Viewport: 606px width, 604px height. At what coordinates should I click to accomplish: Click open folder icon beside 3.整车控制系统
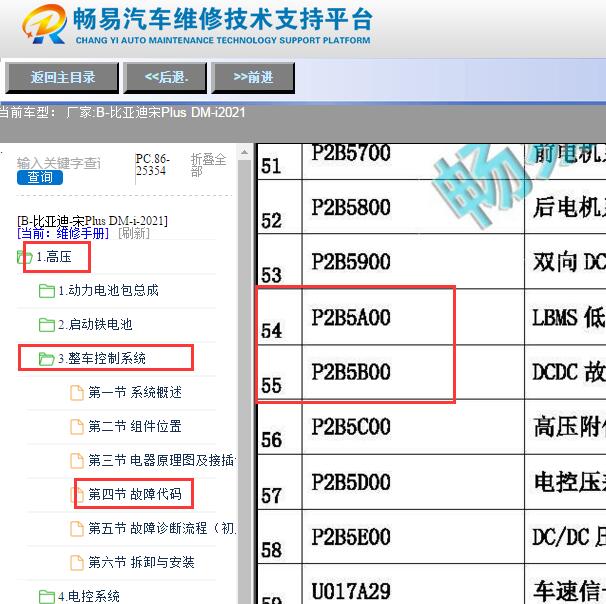tap(47, 359)
